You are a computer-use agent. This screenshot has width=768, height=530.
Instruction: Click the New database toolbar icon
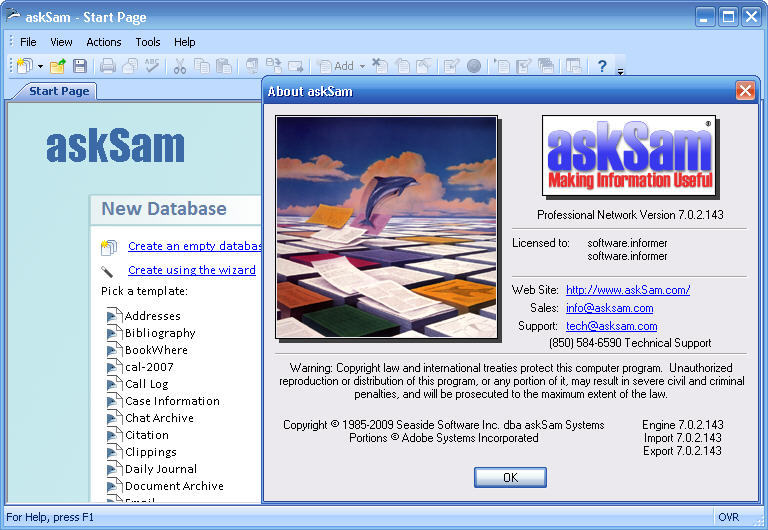pyautogui.click(x=24, y=66)
